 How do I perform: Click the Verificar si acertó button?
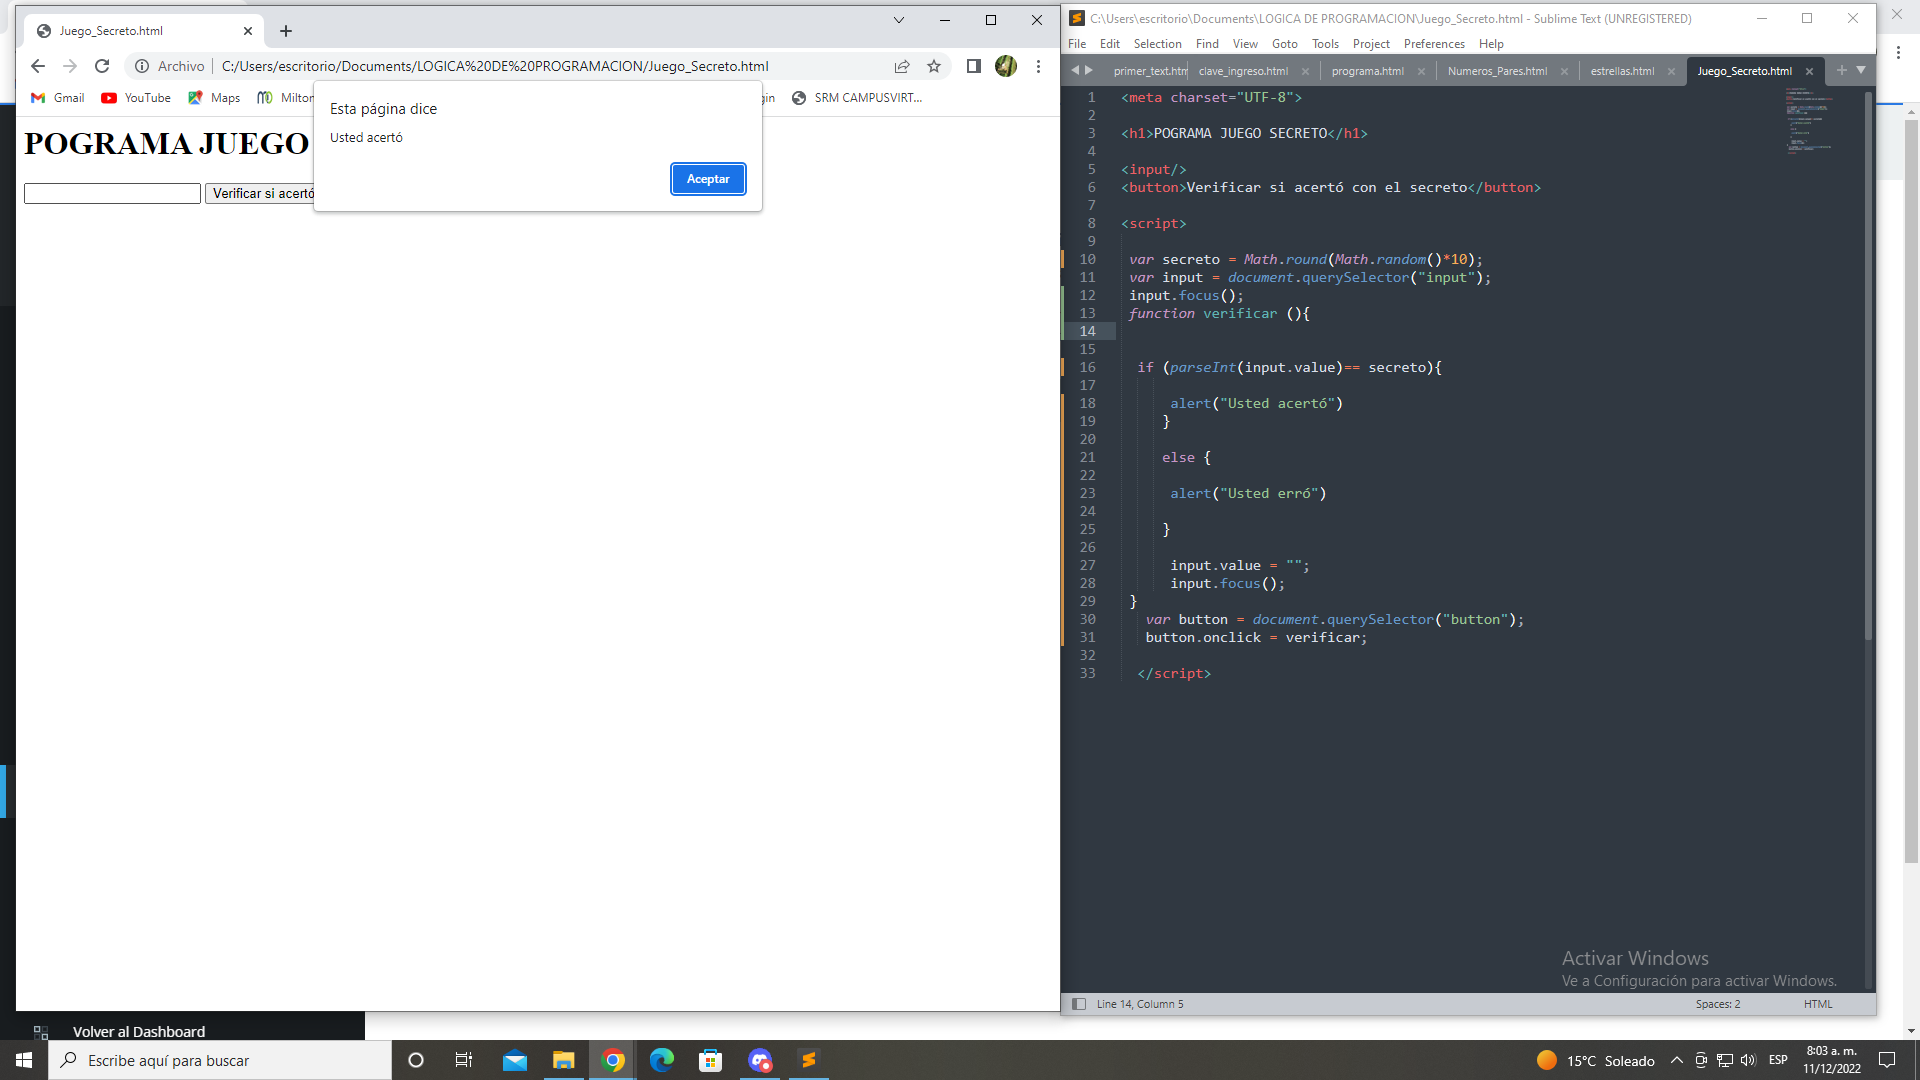click(x=262, y=193)
